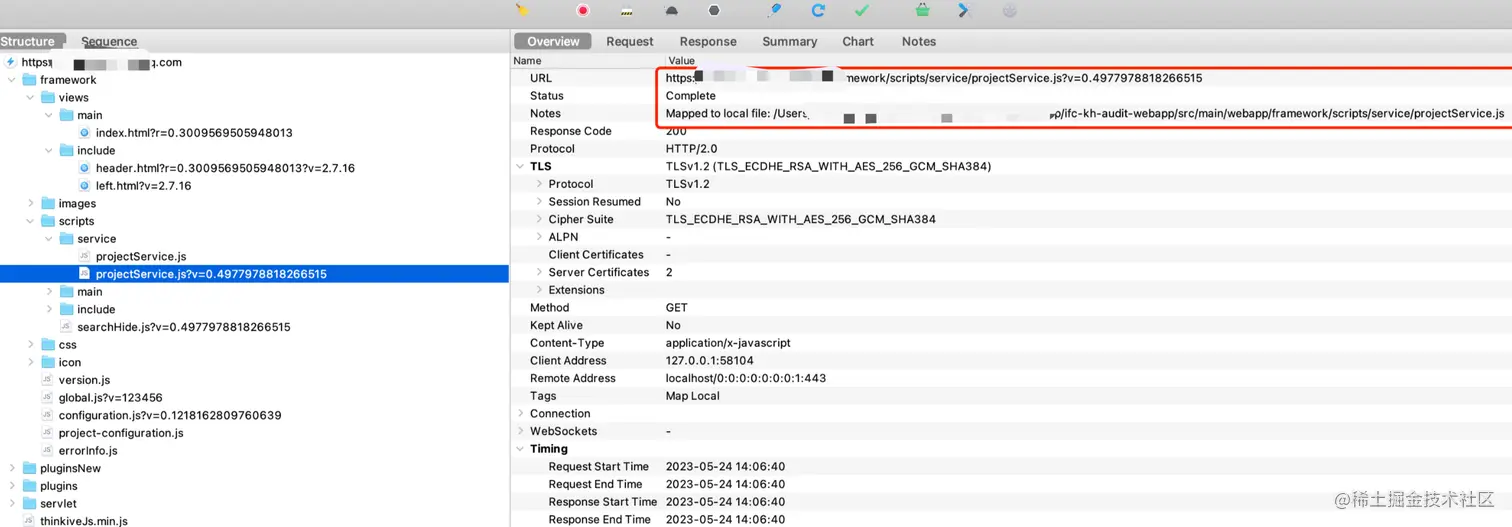The image size is (1512, 527).
Task: Click the broom Clear Session icon
Action: pyautogui.click(x=522, y=10)
